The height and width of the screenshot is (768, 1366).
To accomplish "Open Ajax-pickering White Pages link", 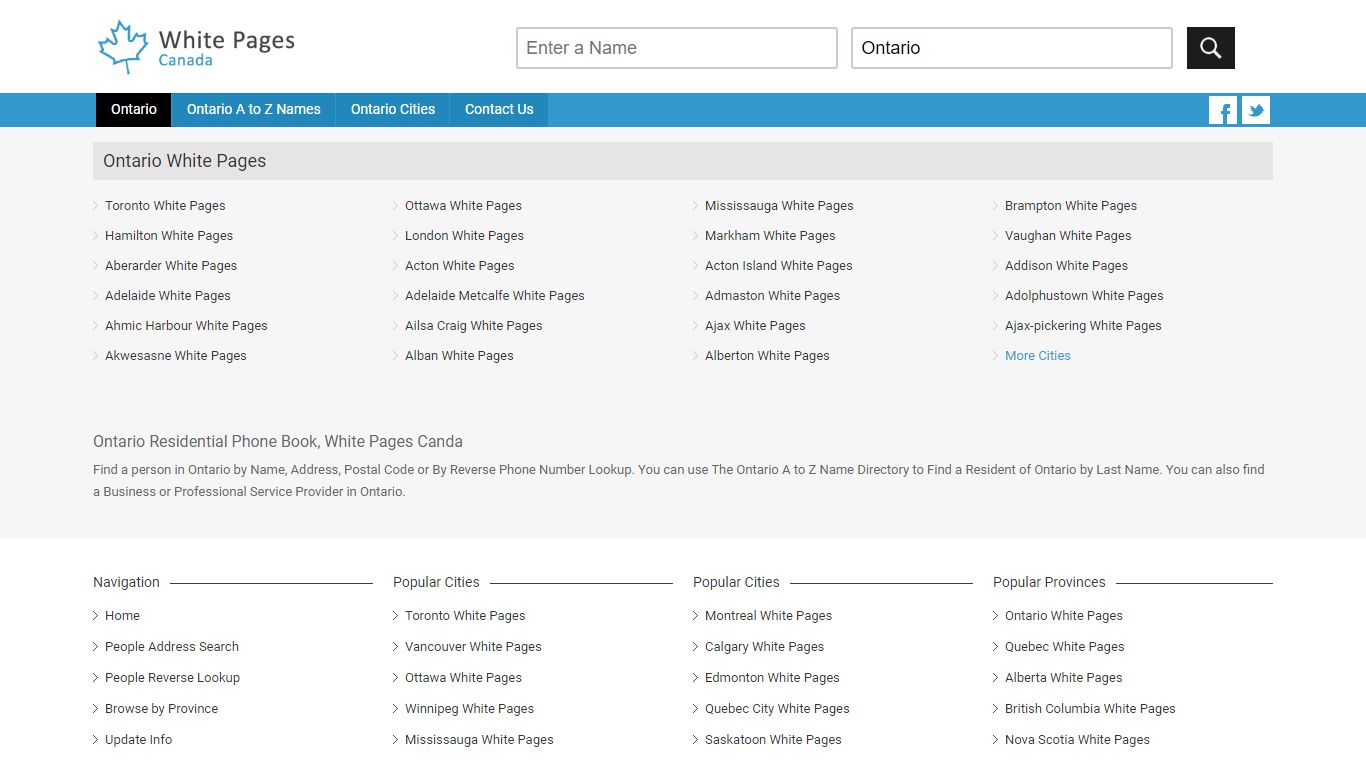I will click(1083, 326).
